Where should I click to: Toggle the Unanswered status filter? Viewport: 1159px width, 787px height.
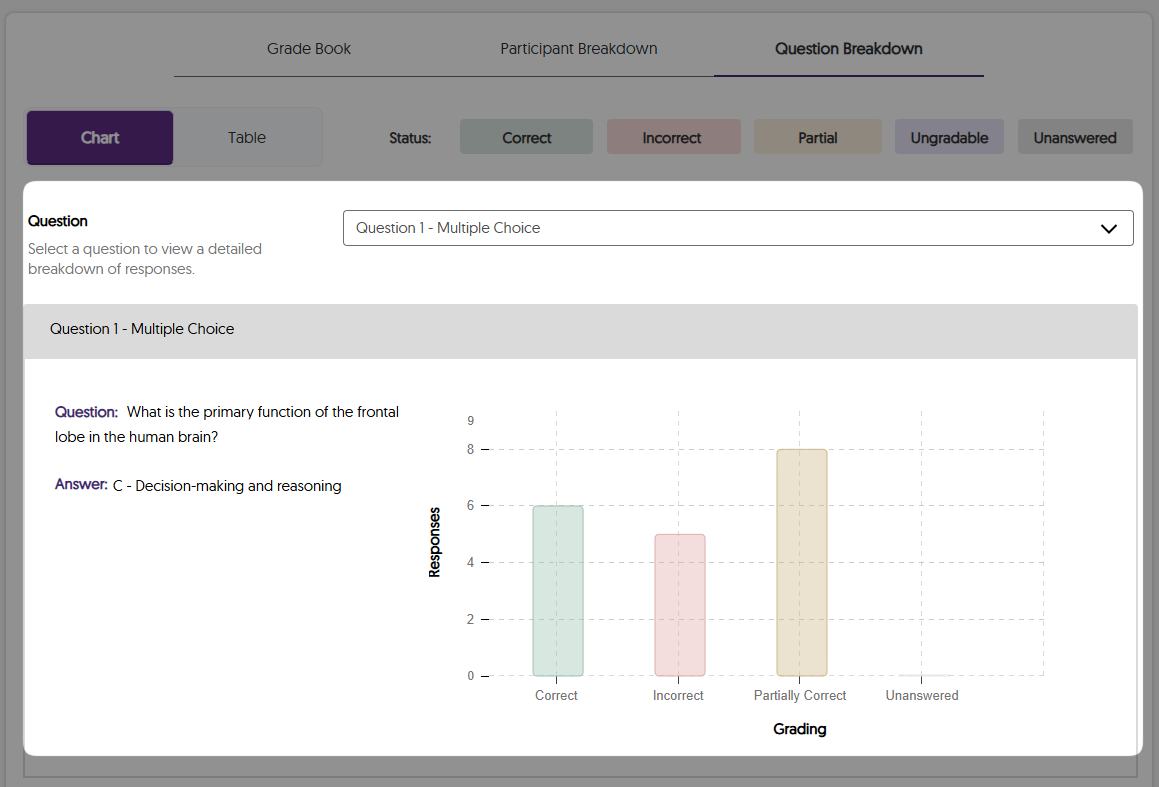pyautogui.click(x=1075, y=137)
